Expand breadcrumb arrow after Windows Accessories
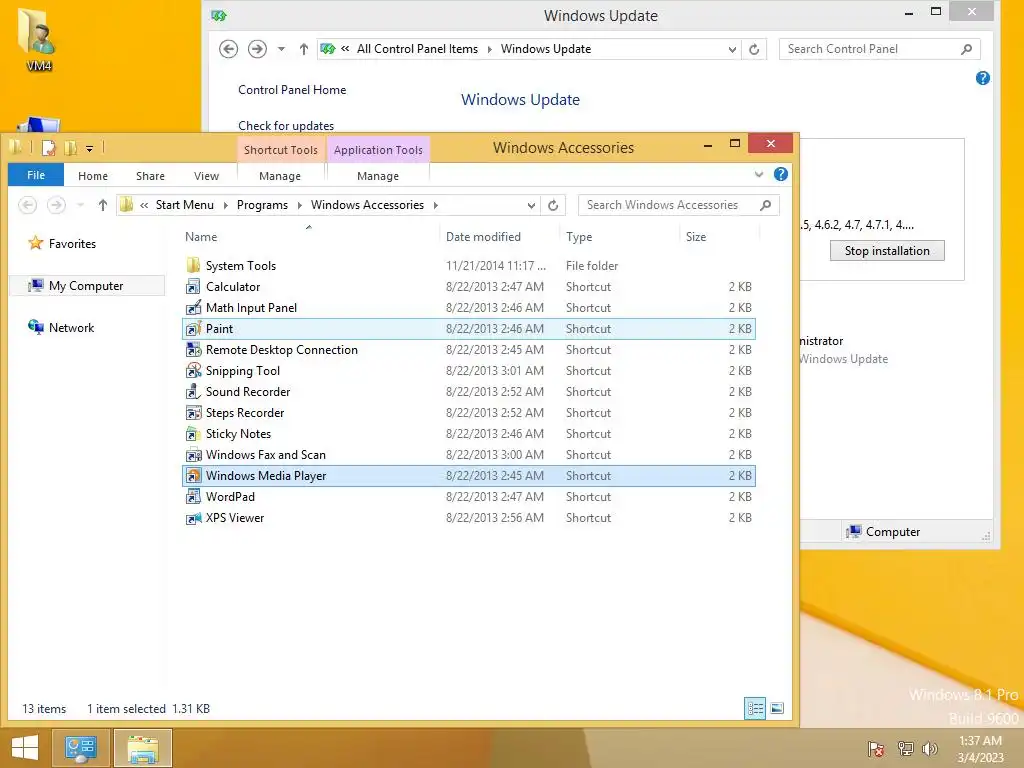 436,205
